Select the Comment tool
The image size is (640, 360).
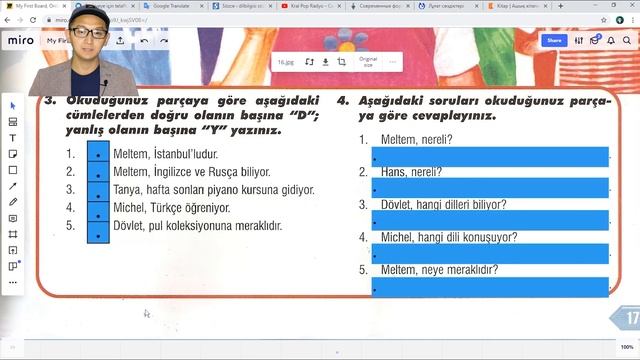click(x=13, y=218)
